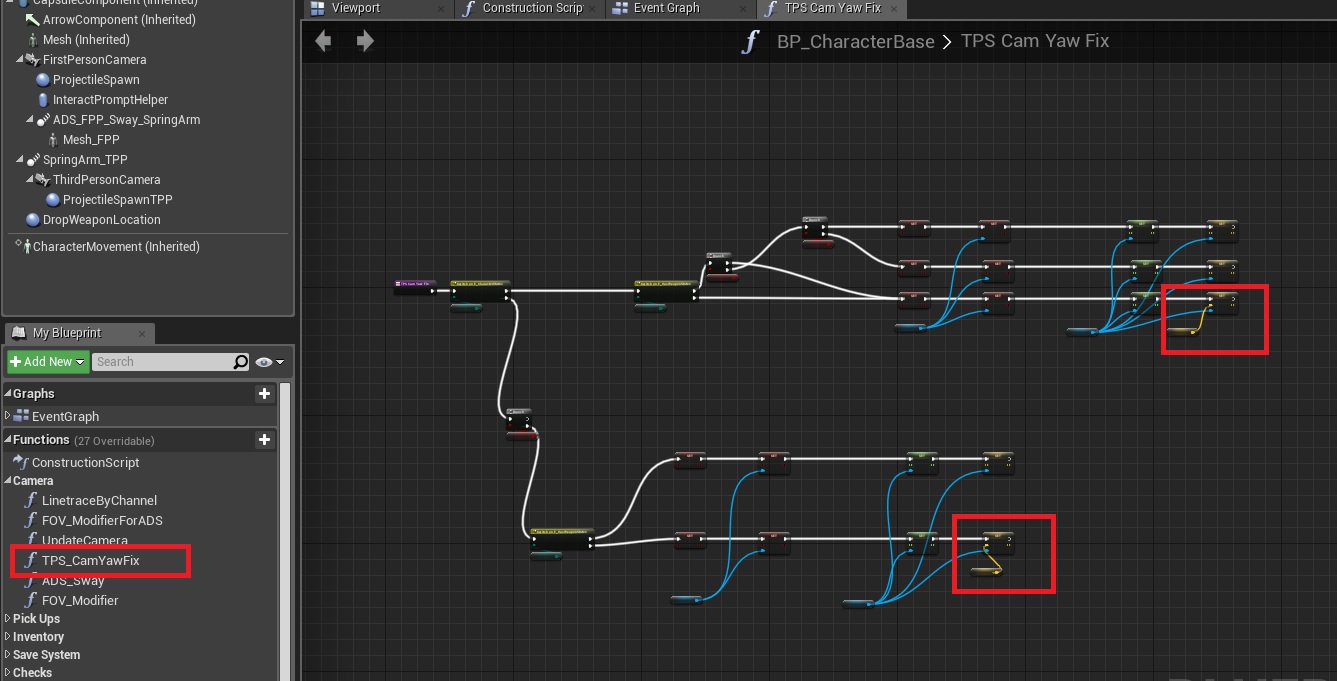The image size is (1337, 681).
Task: Open the Add New dropdown button
Action: coord(47,362)
